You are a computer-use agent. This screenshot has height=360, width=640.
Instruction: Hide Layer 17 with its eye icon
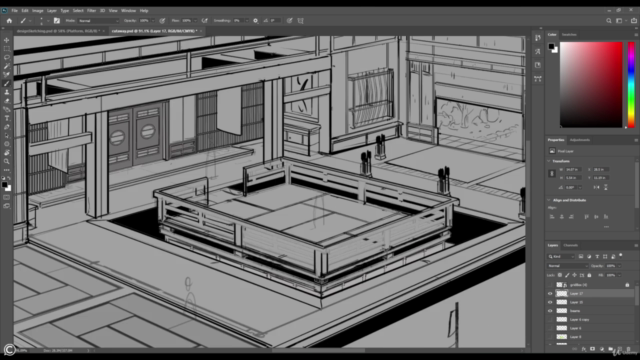pyautogui.click(x=550, y=293)
